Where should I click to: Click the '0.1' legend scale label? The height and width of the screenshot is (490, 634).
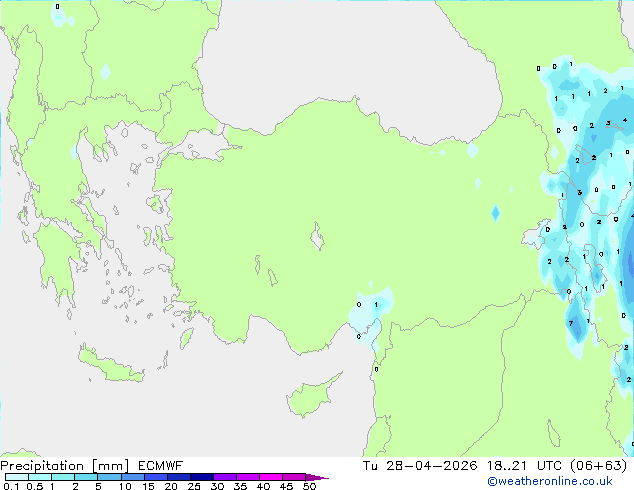pyautogui.click(x=11, y=486)
